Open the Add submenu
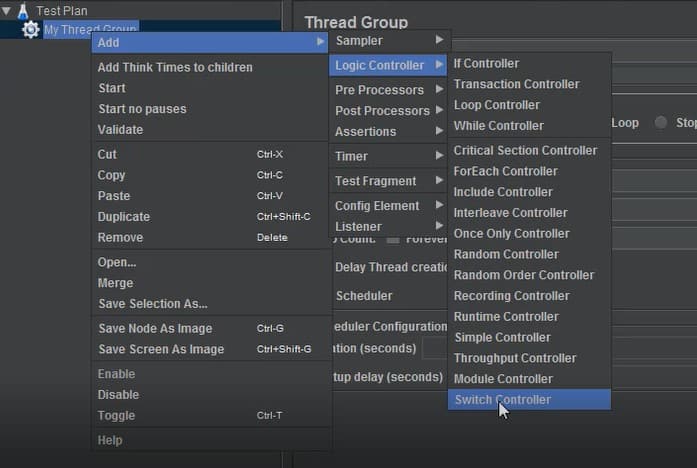Image resolution: width=697 pixels, height=468 pixels. [x=210, y=43]
